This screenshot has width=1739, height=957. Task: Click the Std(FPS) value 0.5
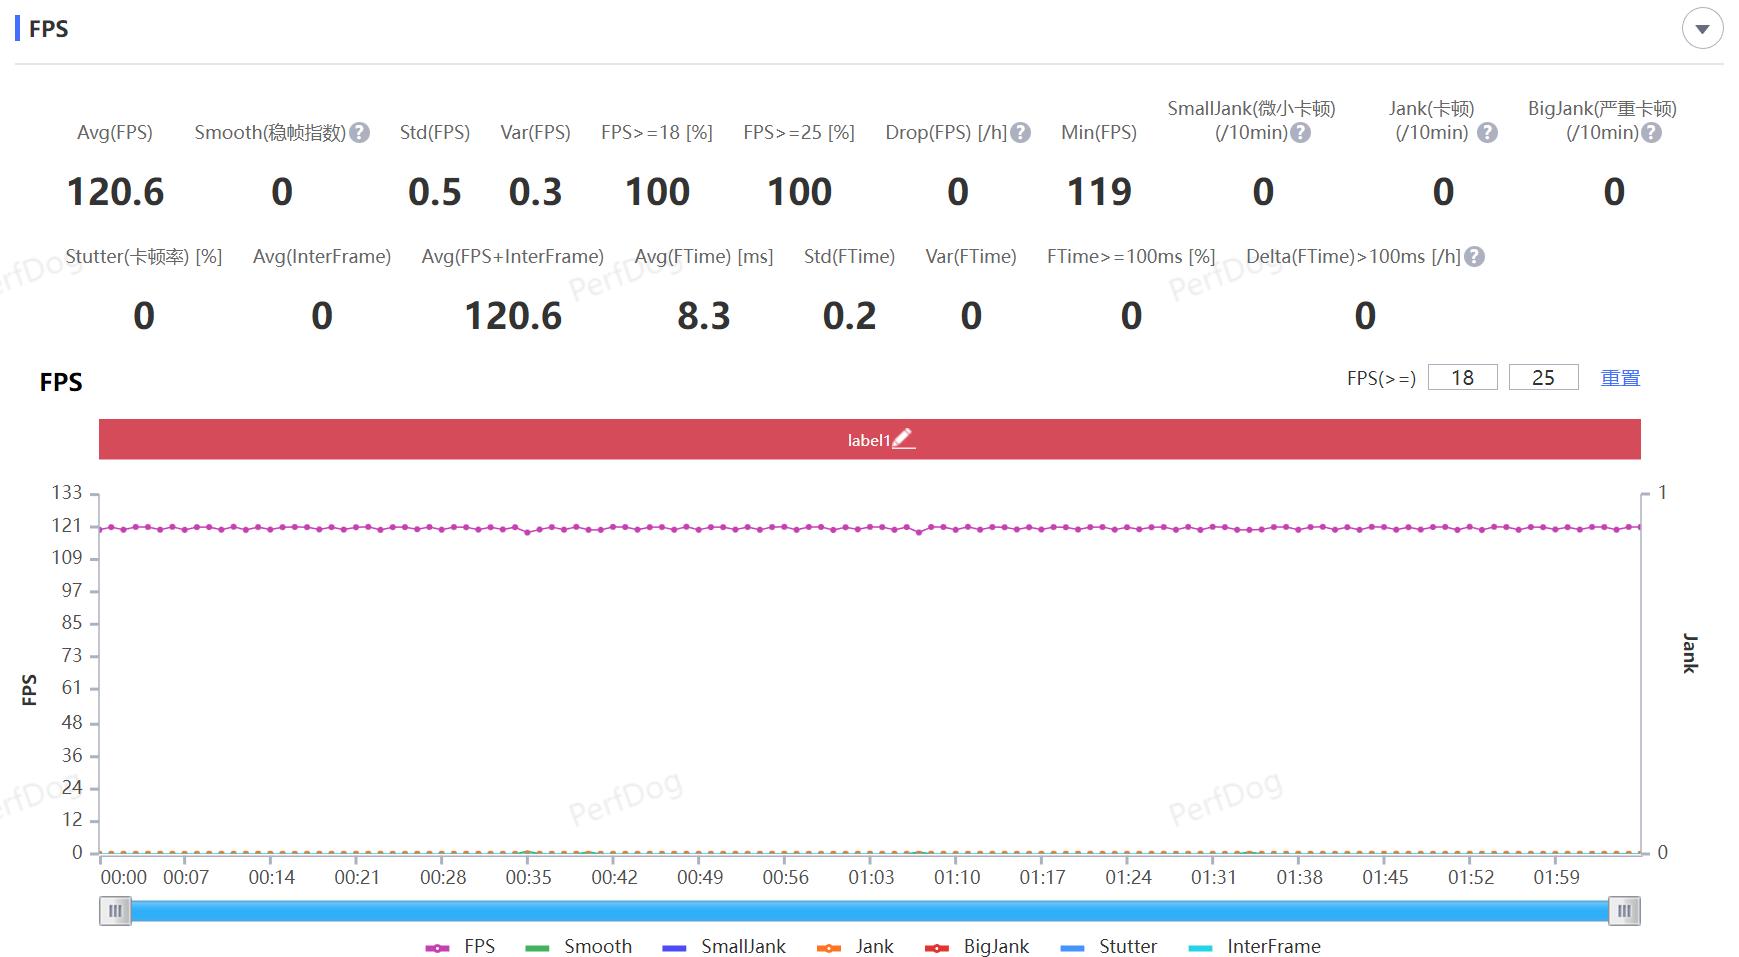pos(435,192)
